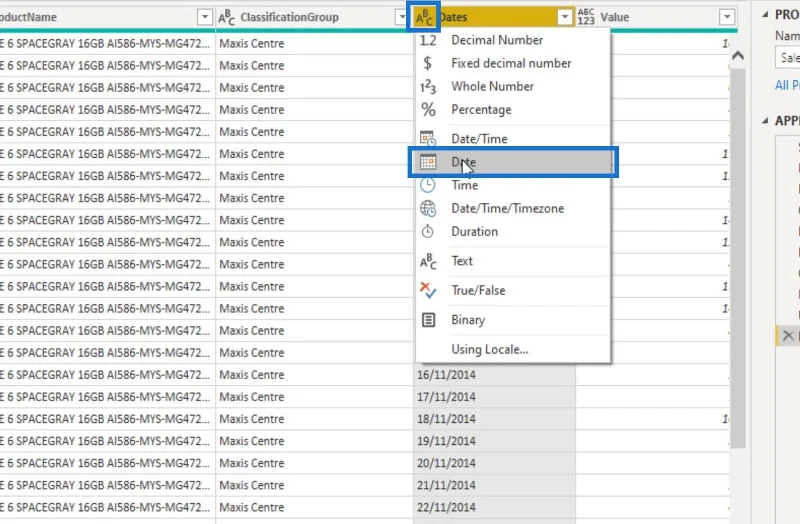This screenshot has height=524, width=800.
Task: Click the 123 Whole Number icon
Action: 428,87
